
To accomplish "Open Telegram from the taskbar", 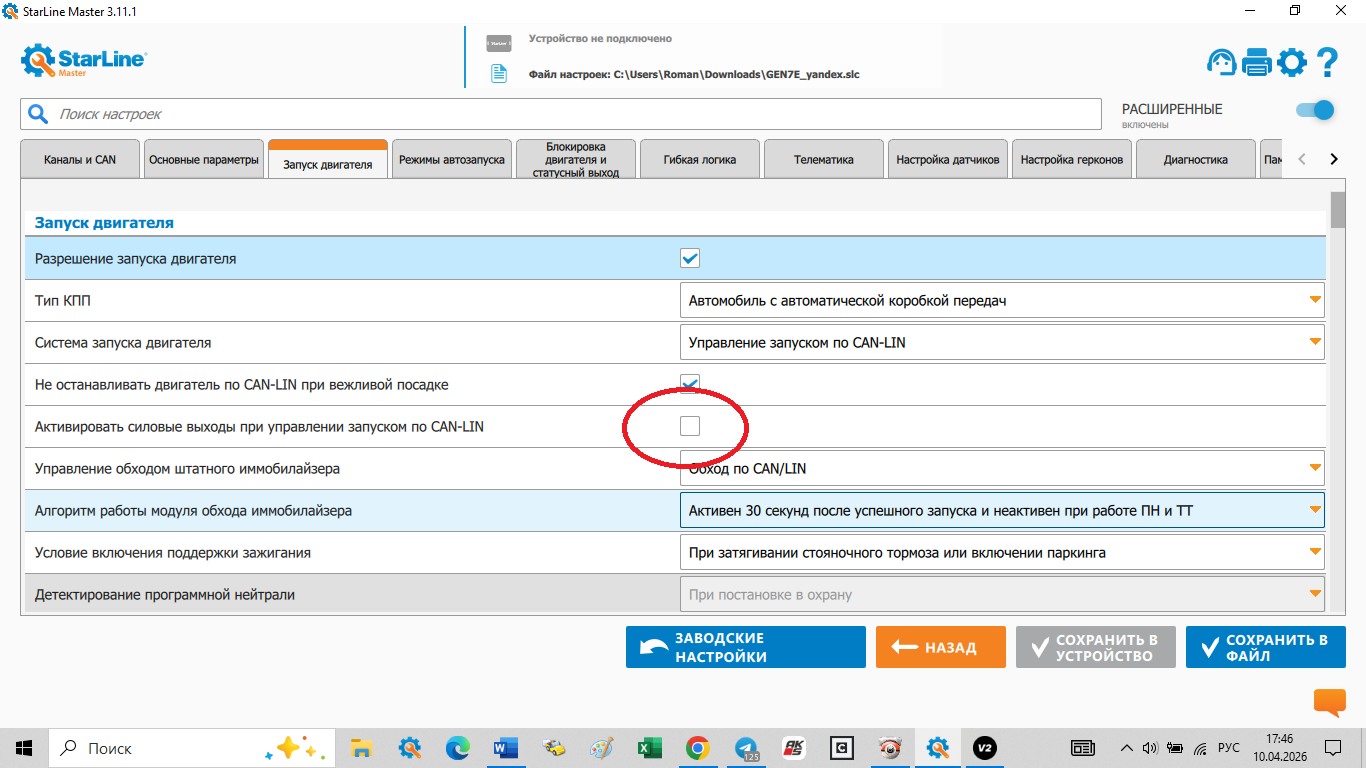I will tap(745, 748).
